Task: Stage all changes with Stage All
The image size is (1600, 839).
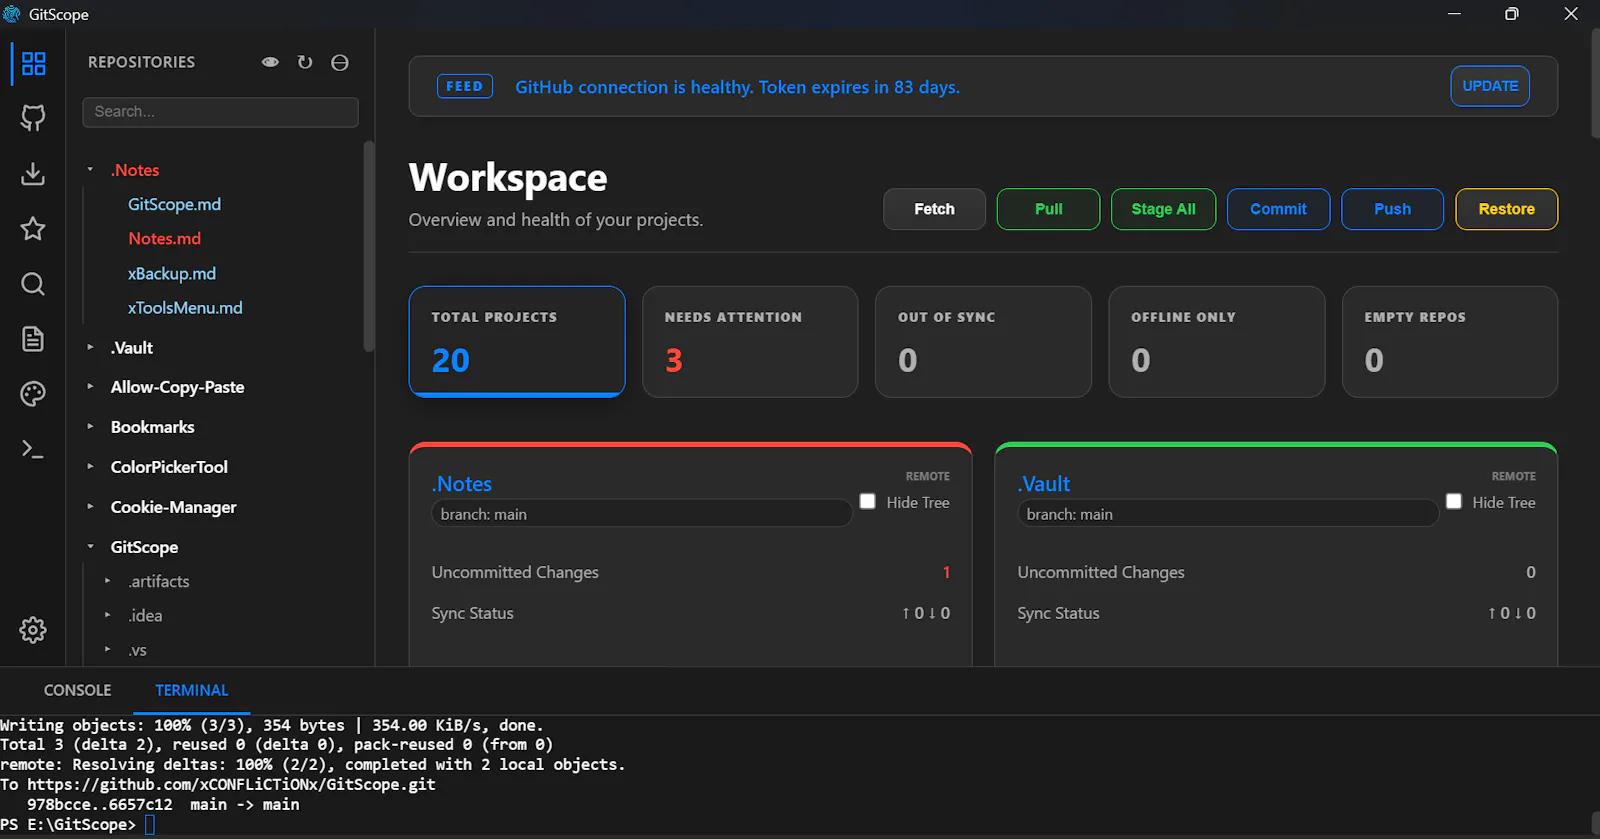Action: tap(1163, 209)
